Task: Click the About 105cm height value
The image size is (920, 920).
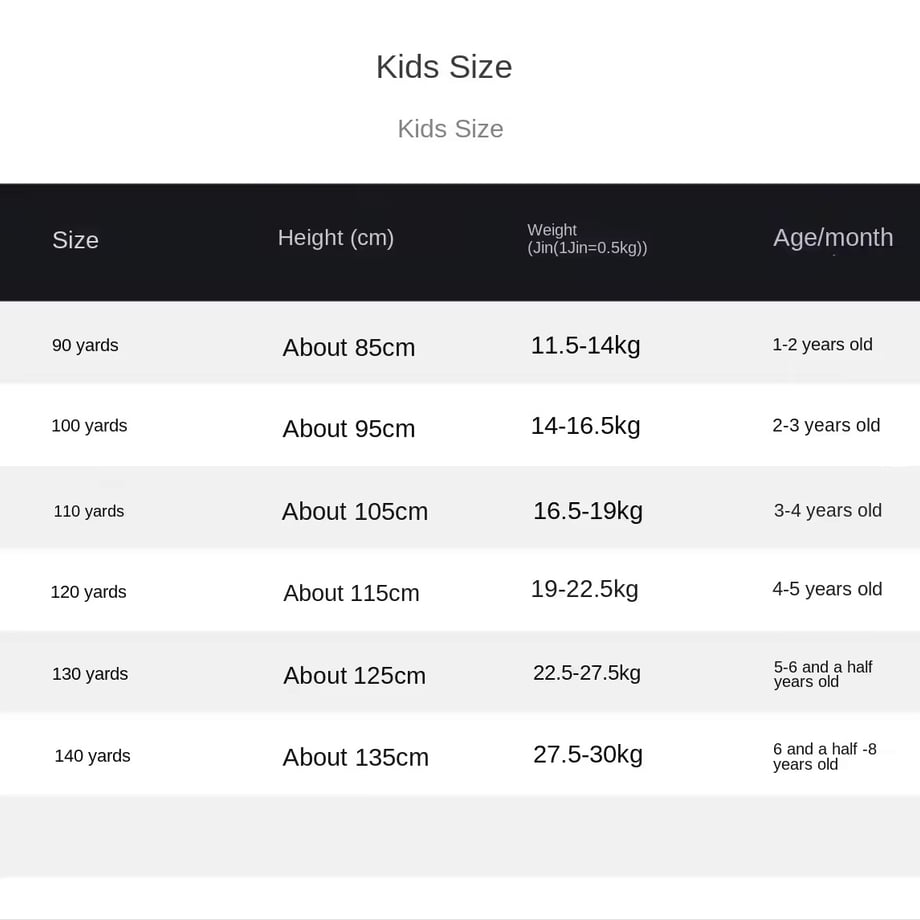Action: [355, 512]
